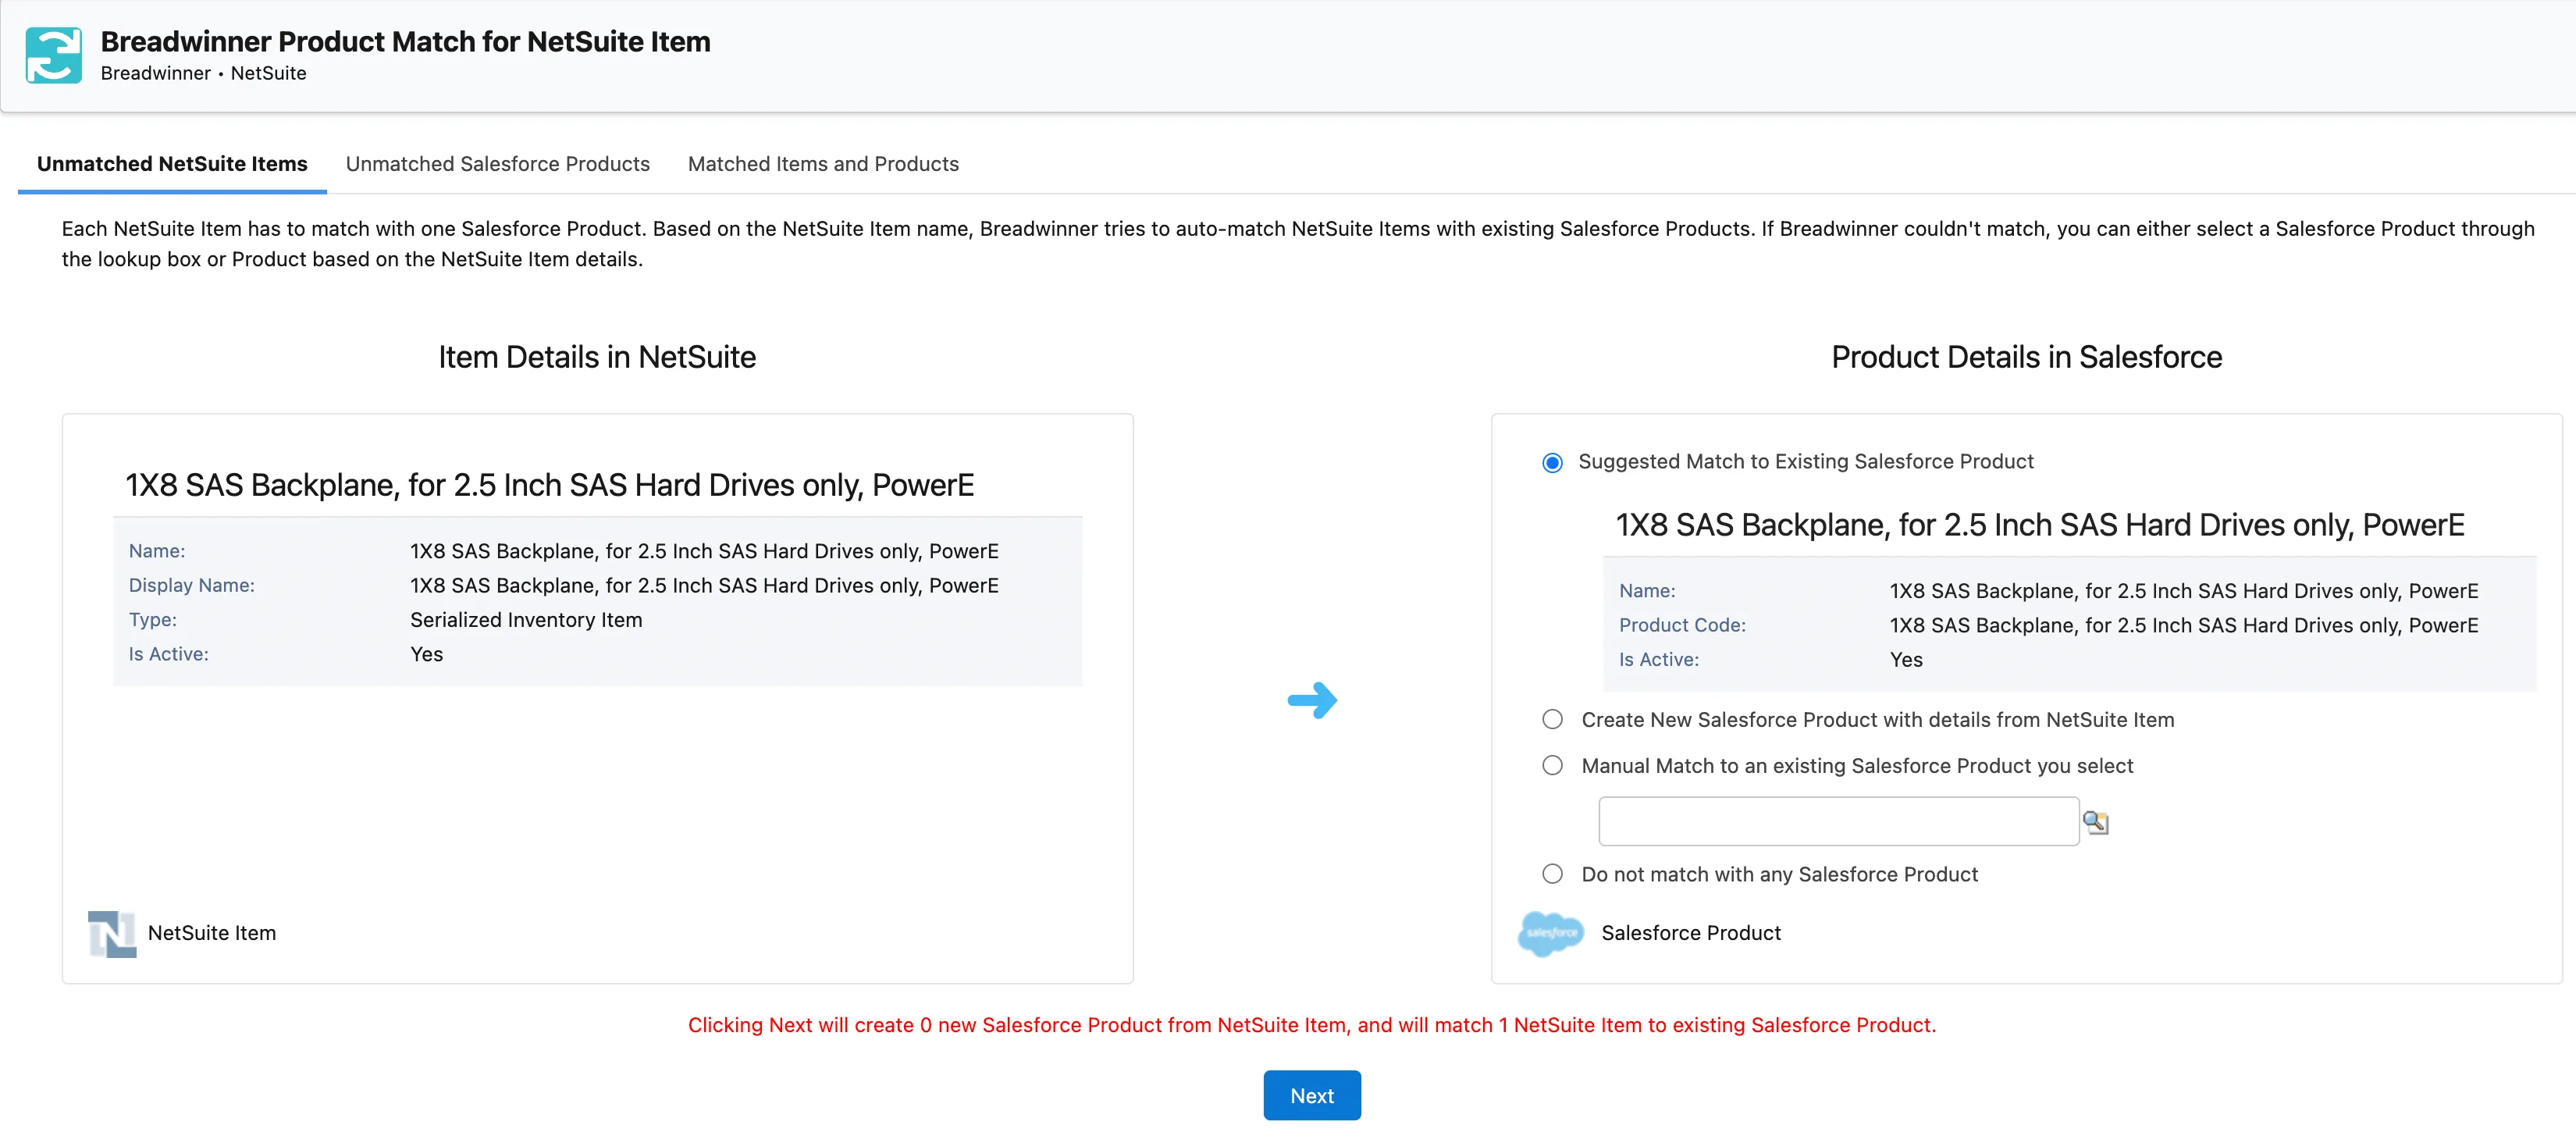The height and width of the screenshot is (1143, 2576).
Task: Choose Do not match with any Salesforce Product
Action: [1552, 874]
